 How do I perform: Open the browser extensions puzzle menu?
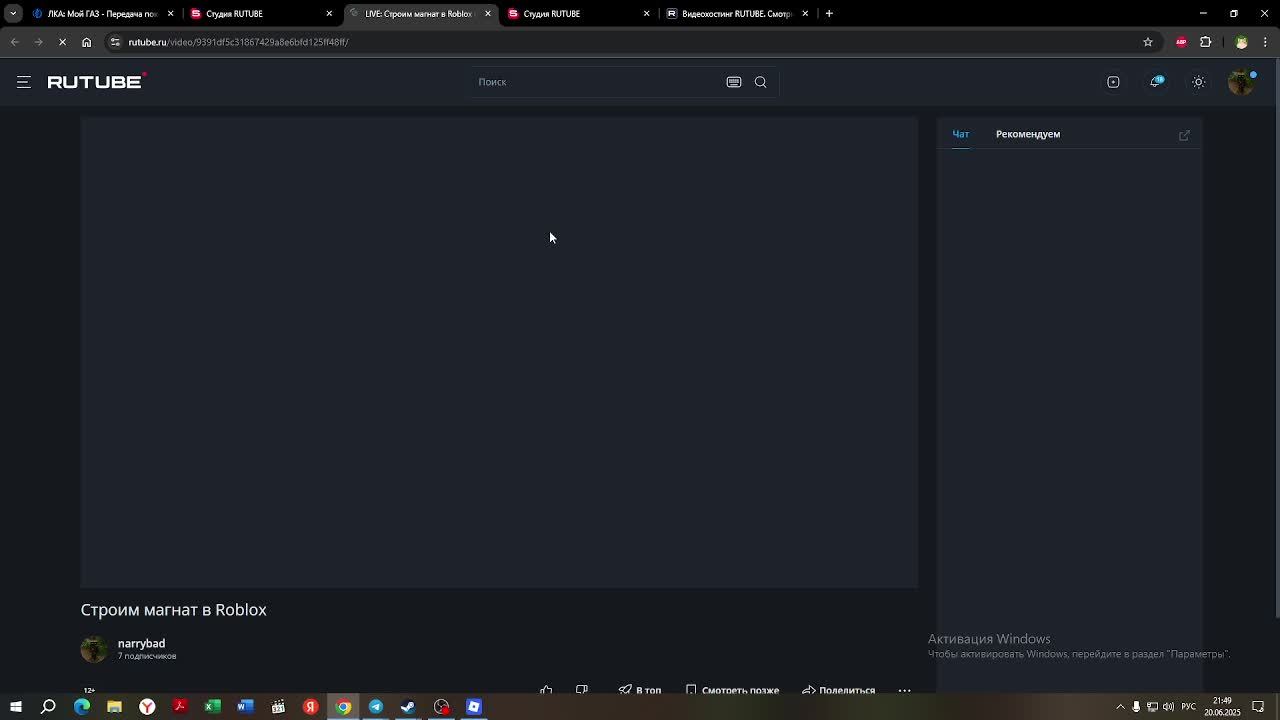coord(1205,42)
